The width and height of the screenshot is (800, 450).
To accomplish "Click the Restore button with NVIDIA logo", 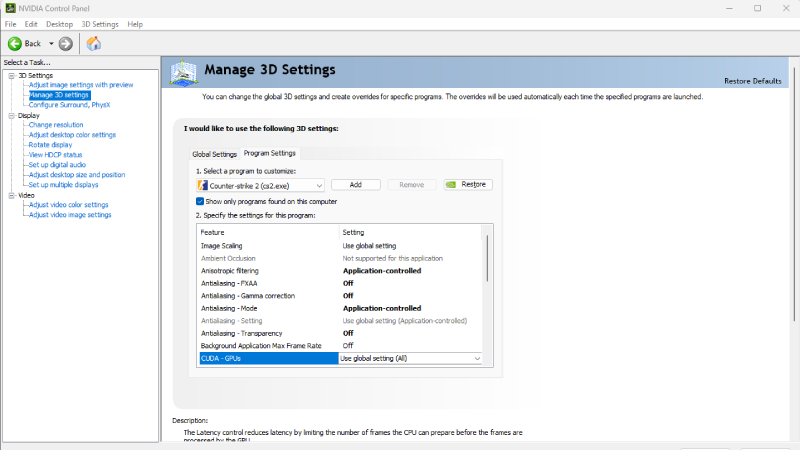I will [x=468, y=184].
